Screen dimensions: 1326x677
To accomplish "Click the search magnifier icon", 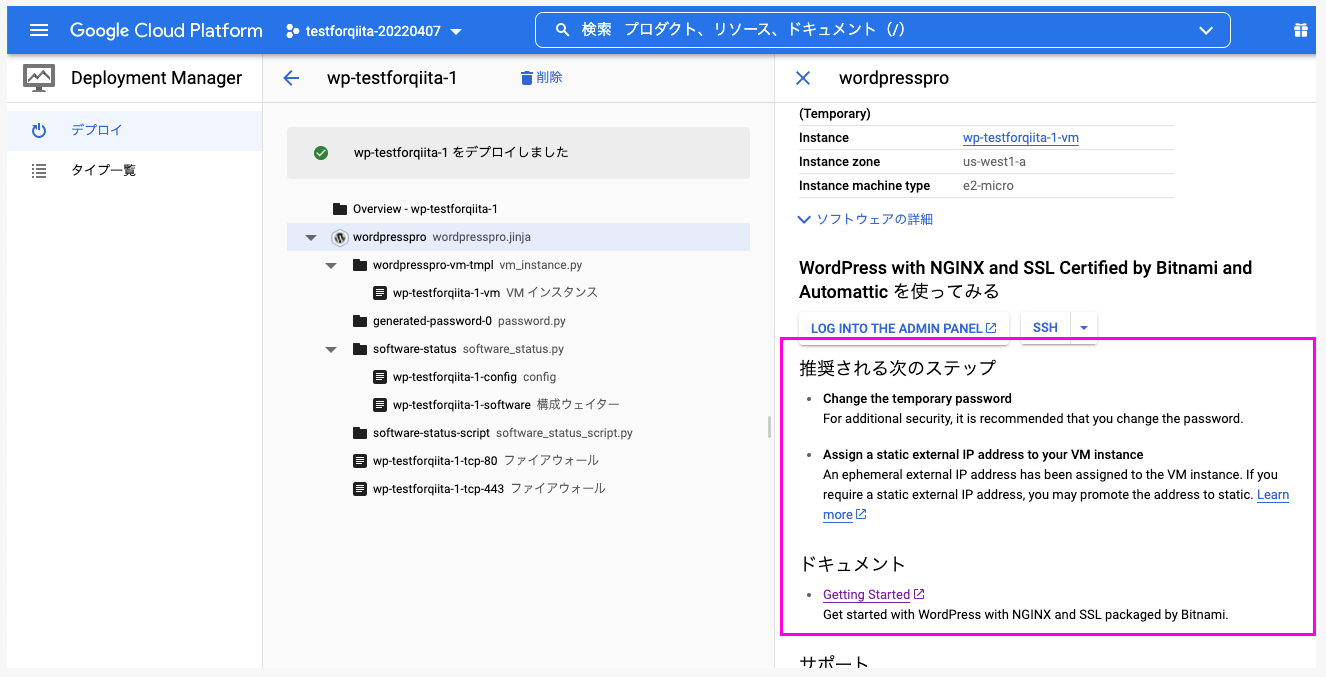I will 563,30.
